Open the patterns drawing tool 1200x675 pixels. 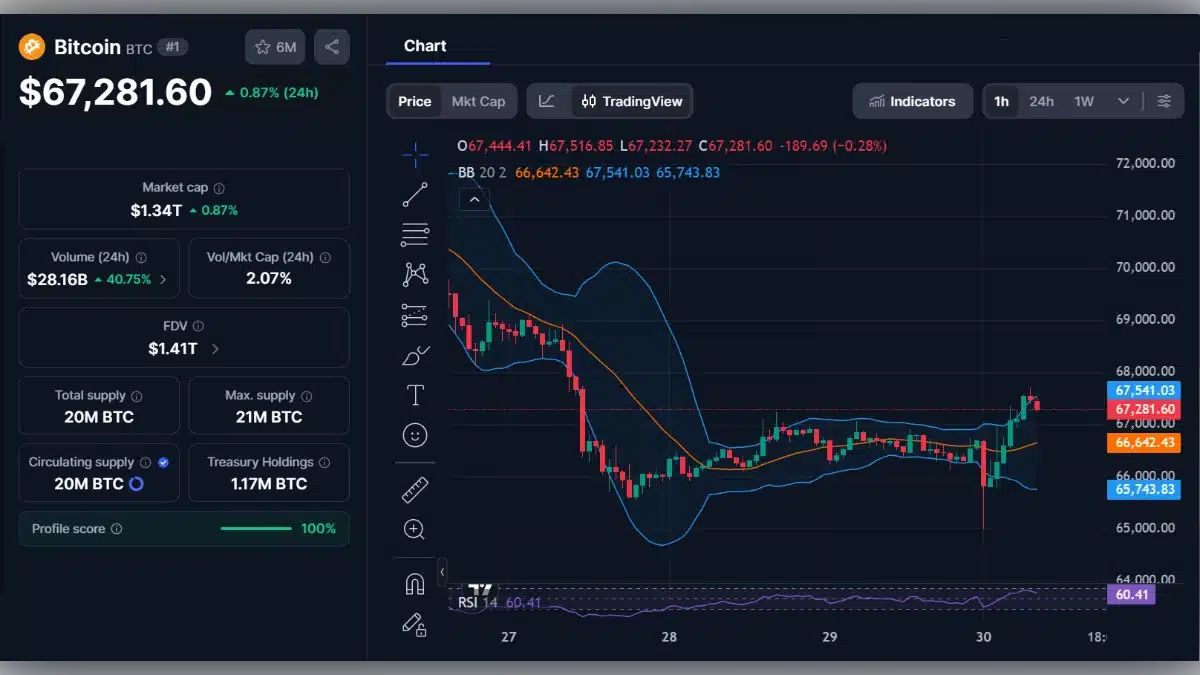click(x=415, y=274)
